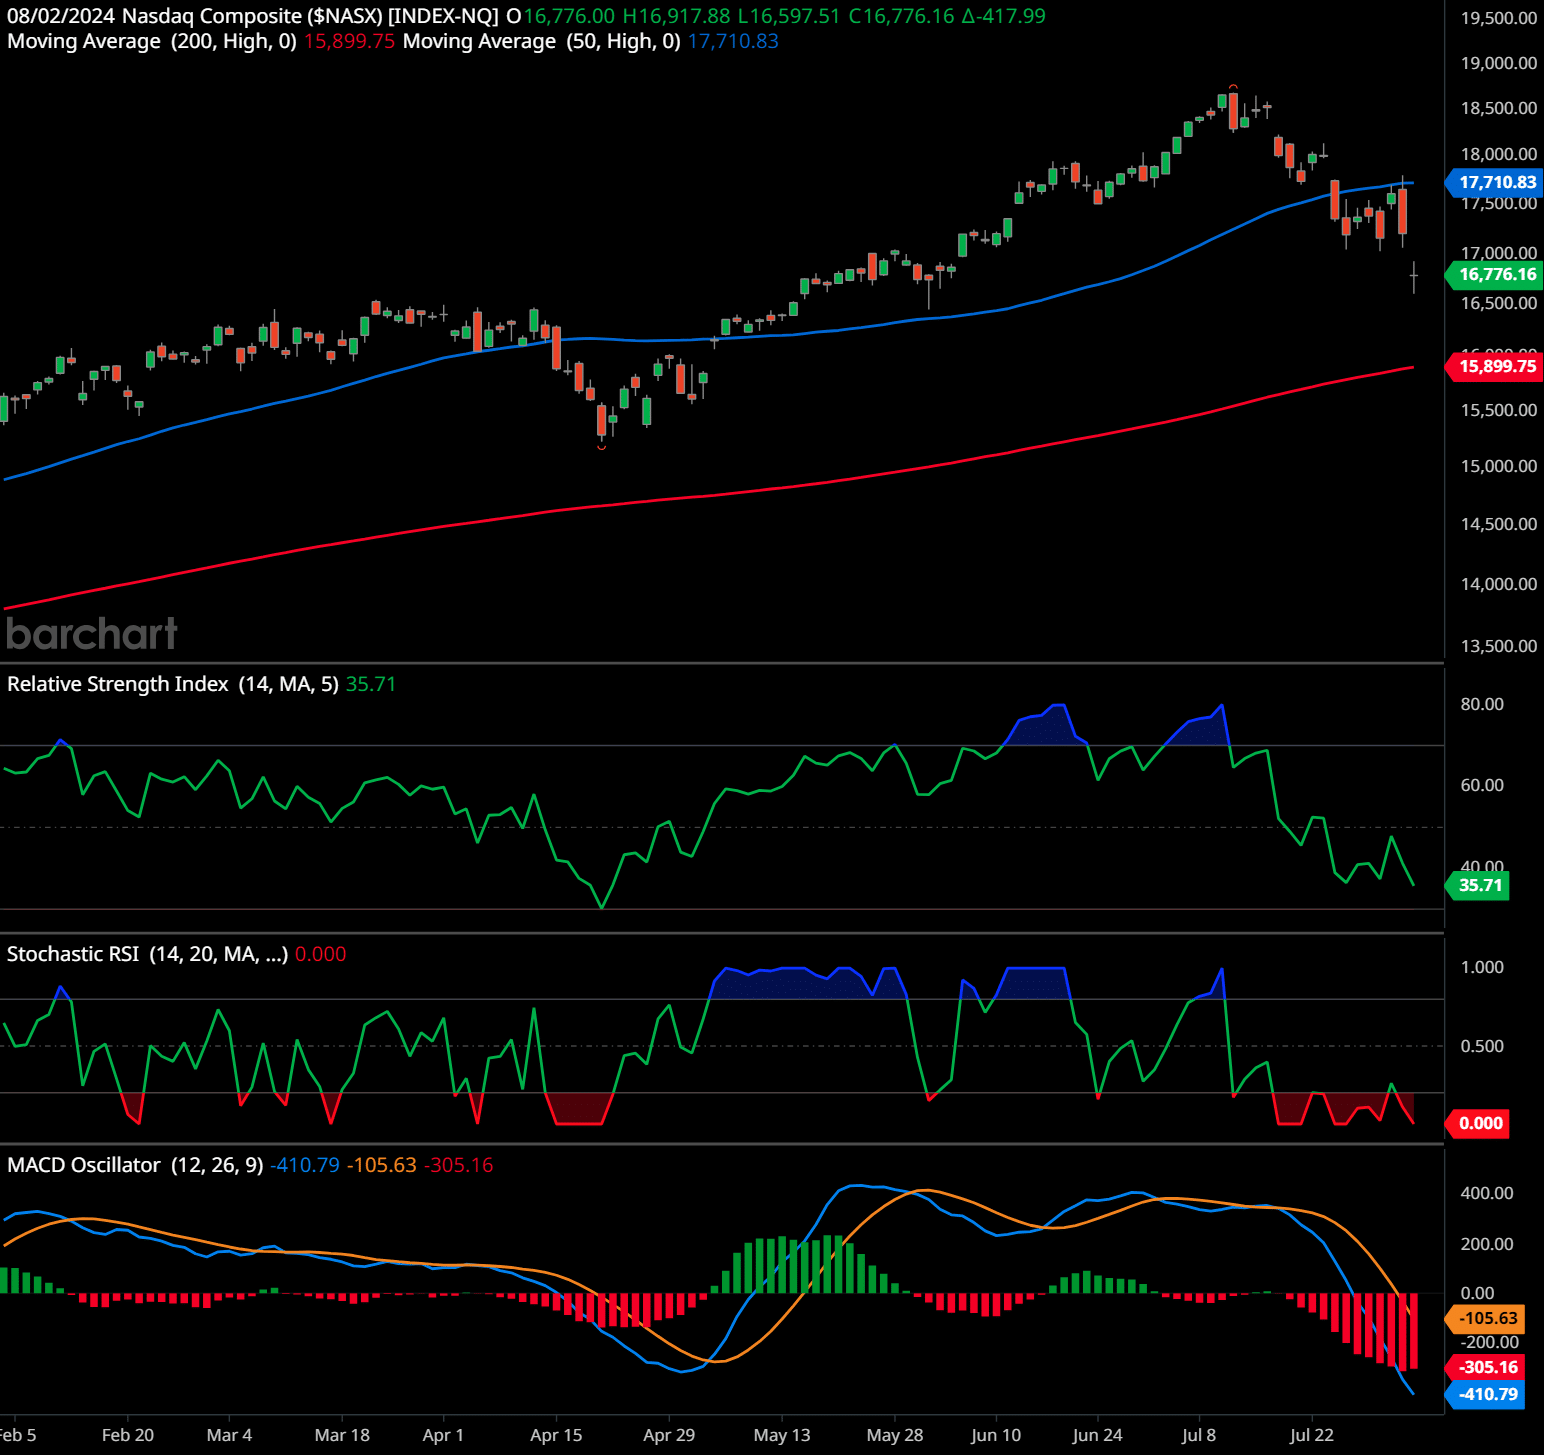This screenshot has width=1544, height=1455.
Task: Click the Jun 10 date axis label
Action: [996, 1435]
